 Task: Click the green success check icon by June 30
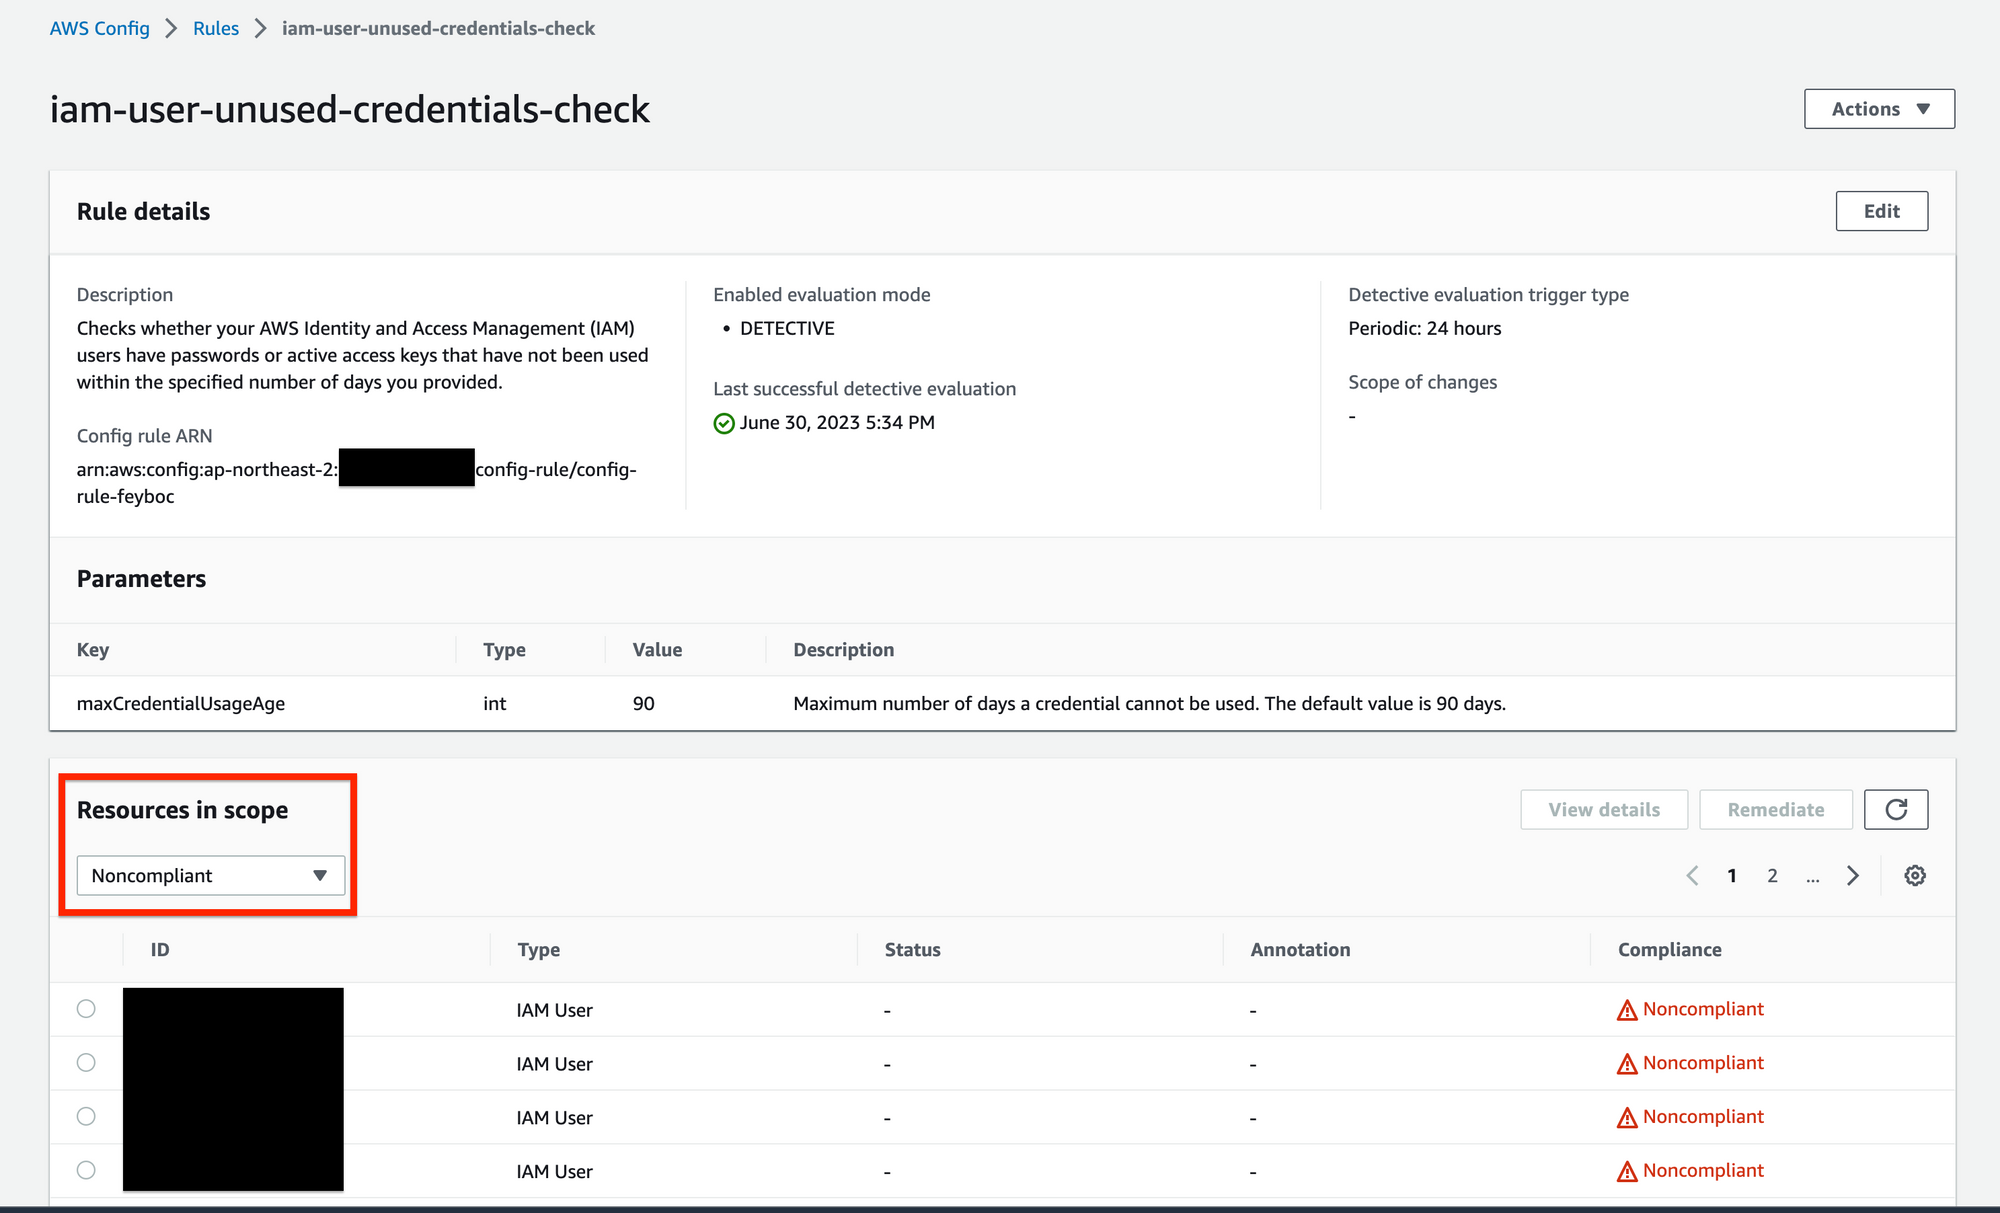[x=724, y=424]
